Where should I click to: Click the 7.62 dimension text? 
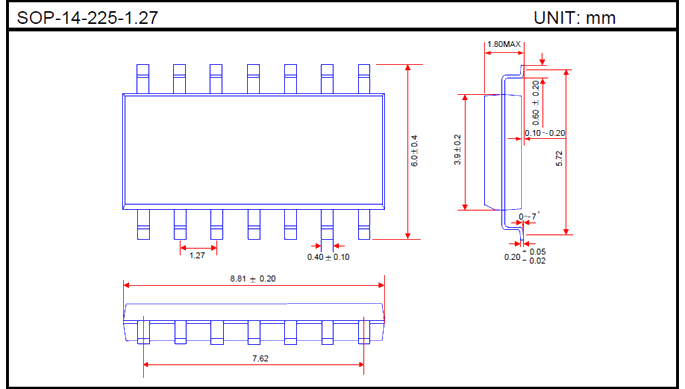260,358
